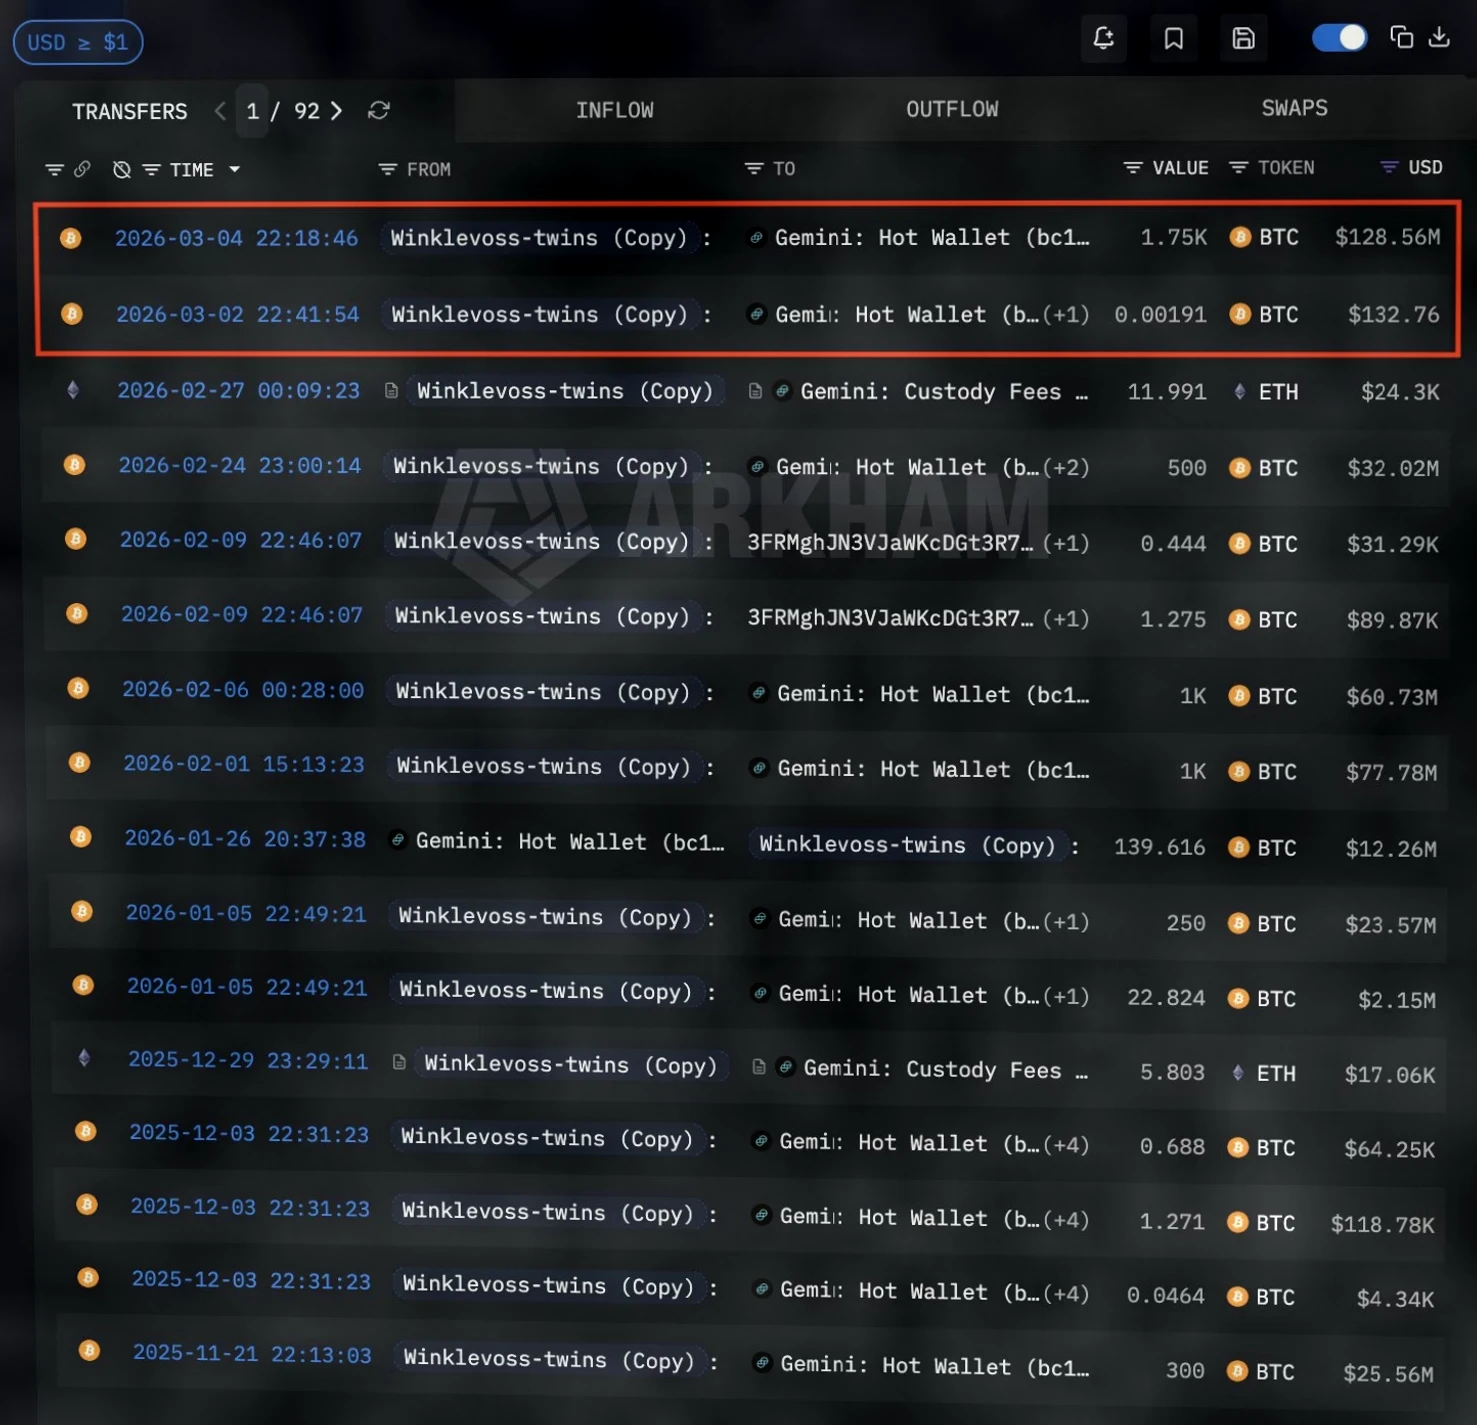The image size is (1477, 1425).
Task: Click the $64.25K USD value
Action: (1389, 1149)
